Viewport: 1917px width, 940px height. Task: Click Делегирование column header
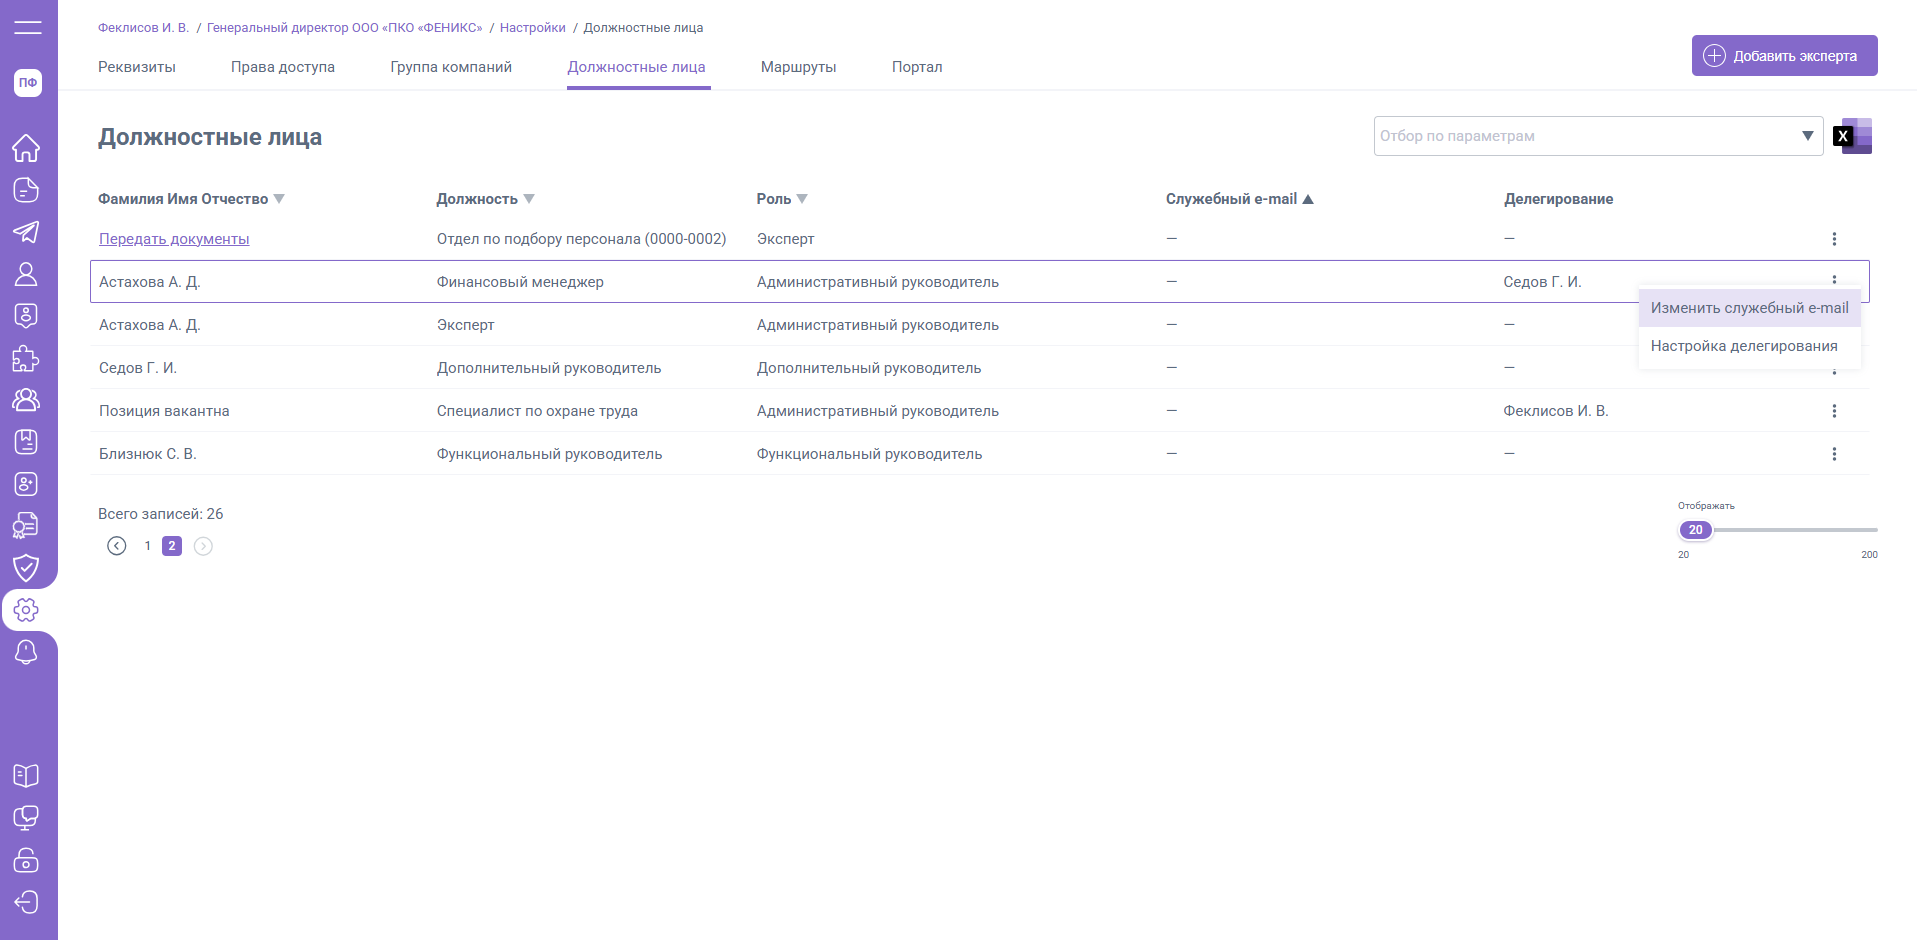click(1558, 199)
